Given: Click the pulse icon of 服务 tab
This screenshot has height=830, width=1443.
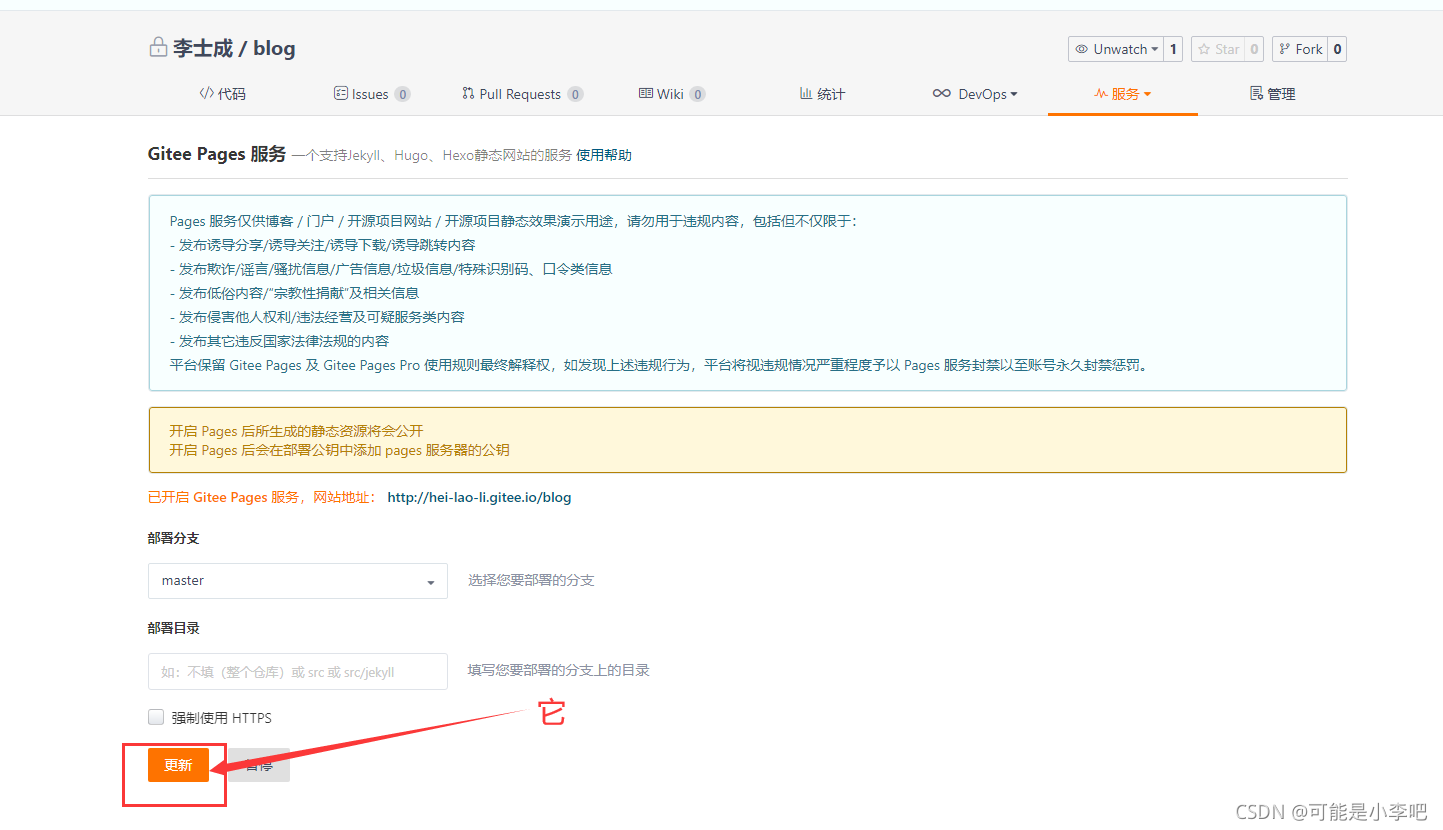Looking at the screenshot, I should [1101, 93].
